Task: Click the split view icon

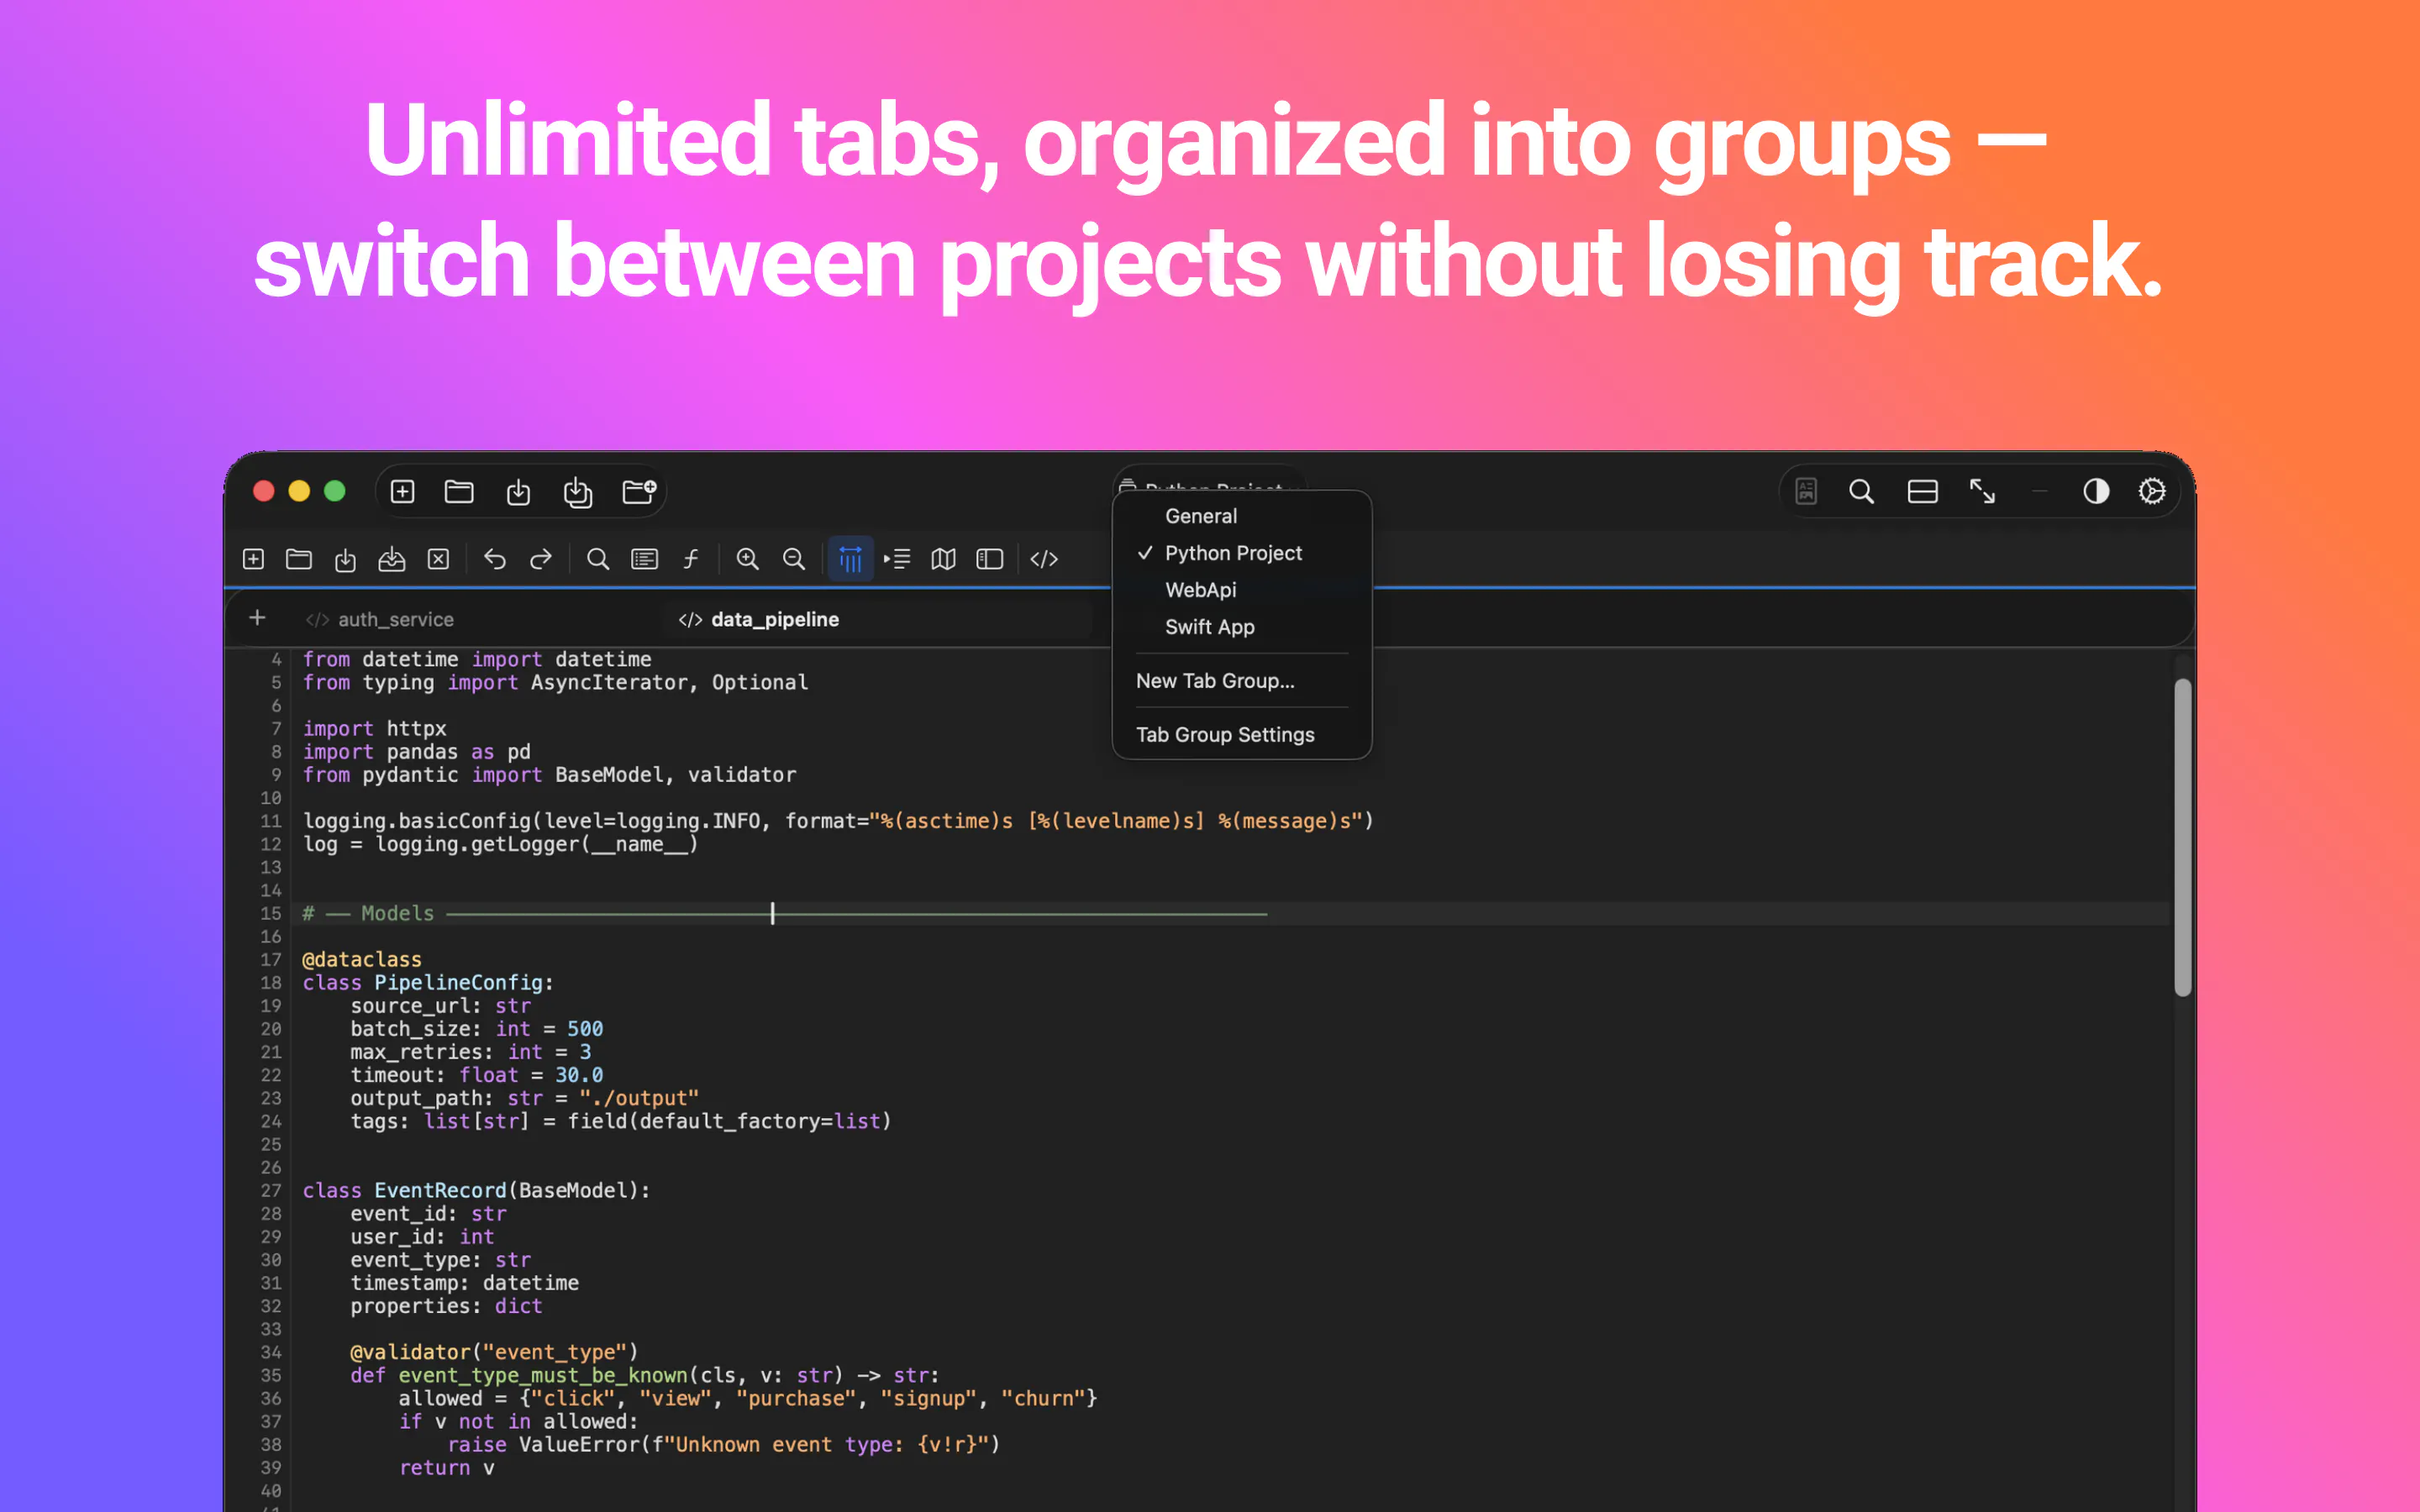Action: point(1922,491)
